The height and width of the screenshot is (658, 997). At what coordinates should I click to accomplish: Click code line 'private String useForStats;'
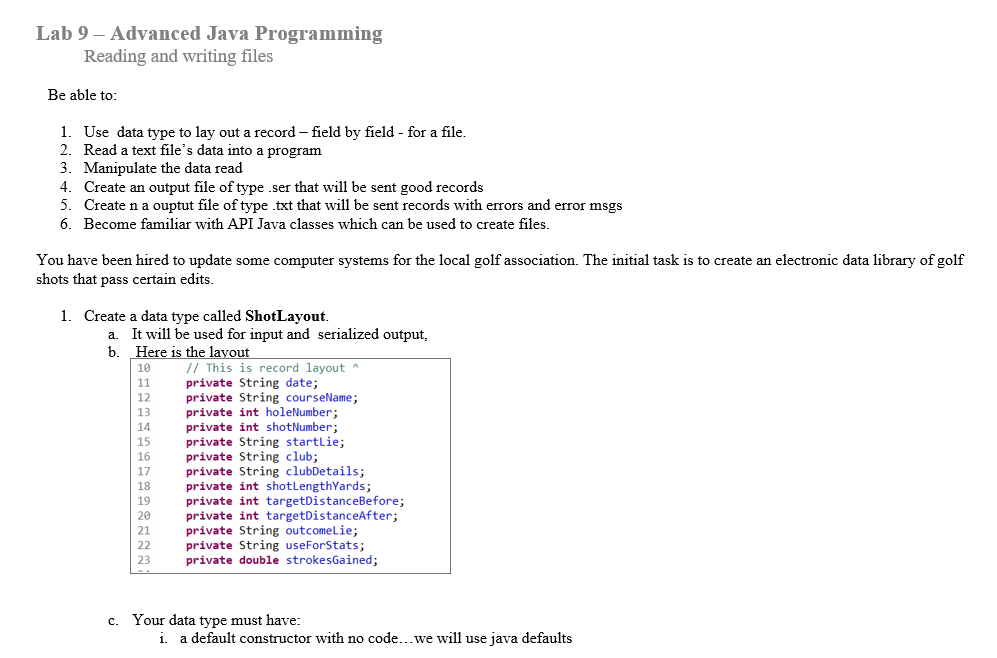pyautogui.click(x=275, y=545)
